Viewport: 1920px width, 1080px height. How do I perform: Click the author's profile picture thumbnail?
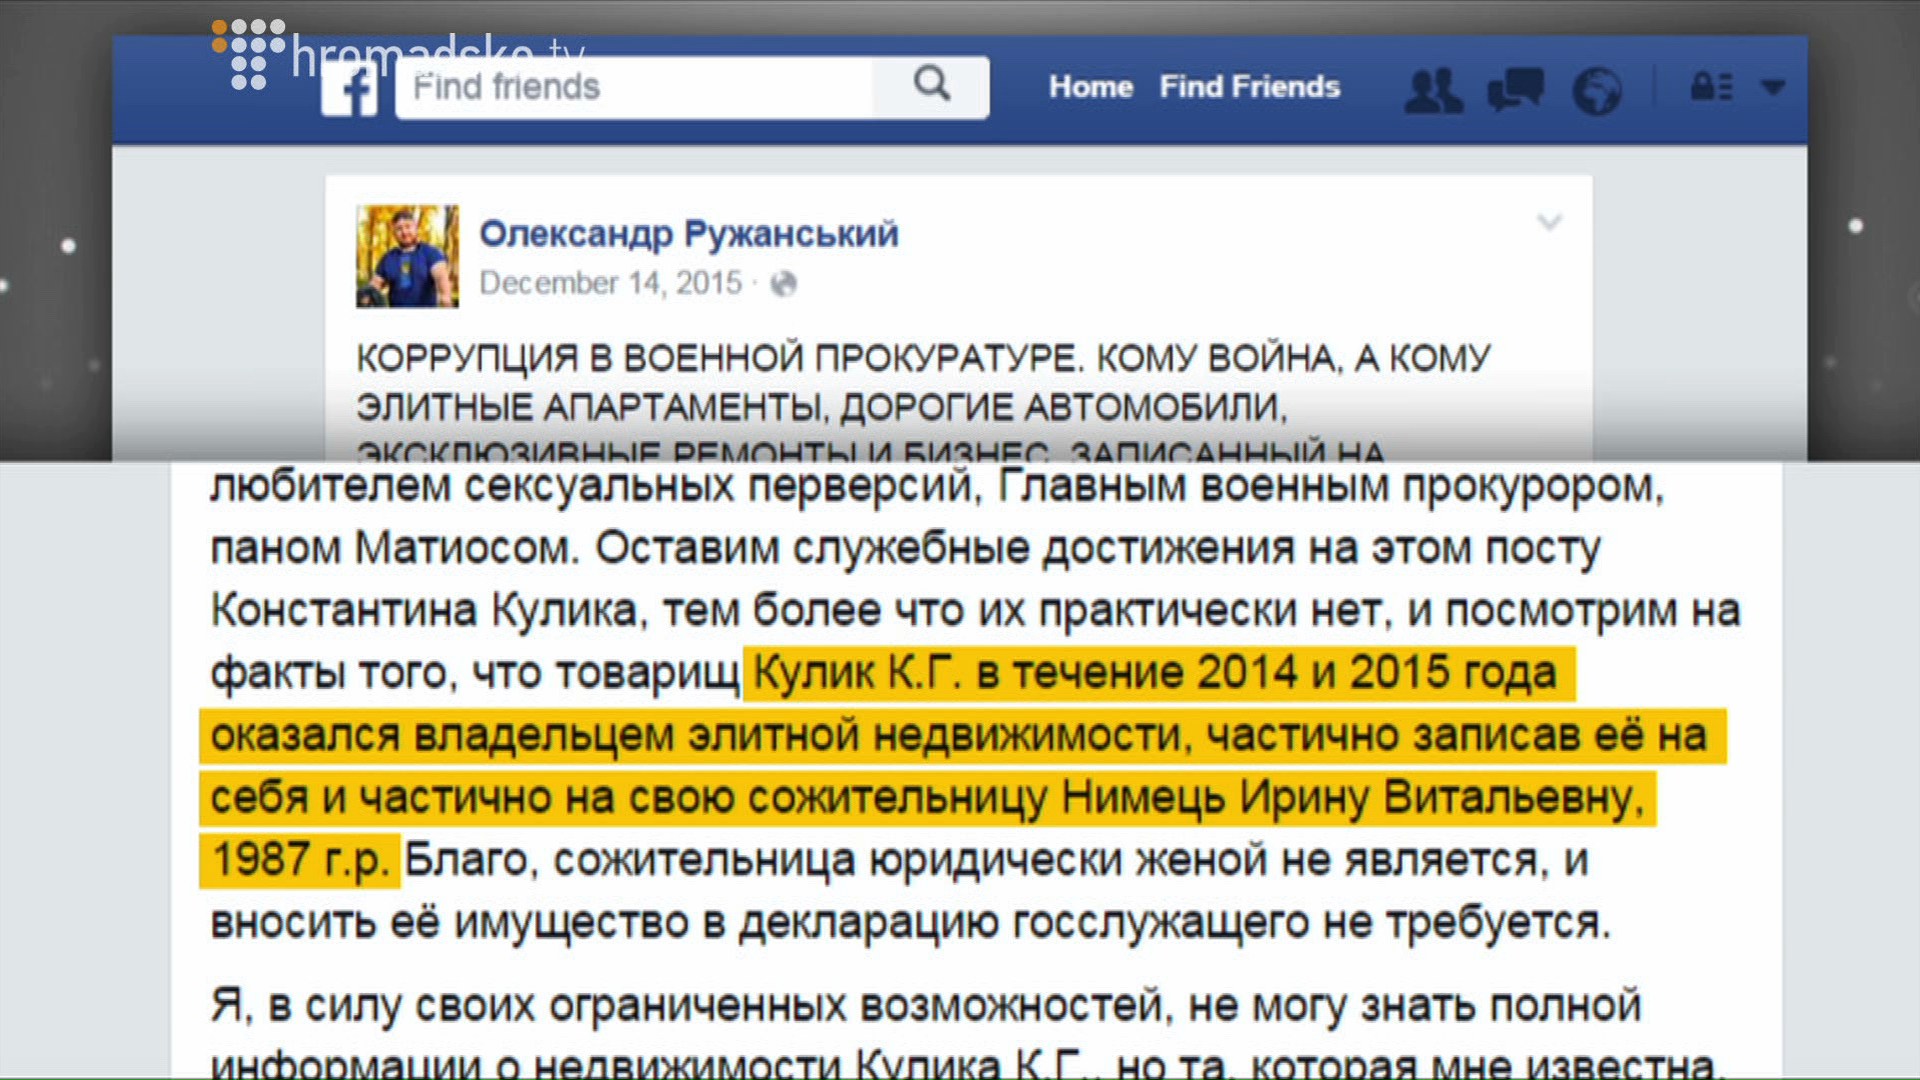[x=407, y=256]
